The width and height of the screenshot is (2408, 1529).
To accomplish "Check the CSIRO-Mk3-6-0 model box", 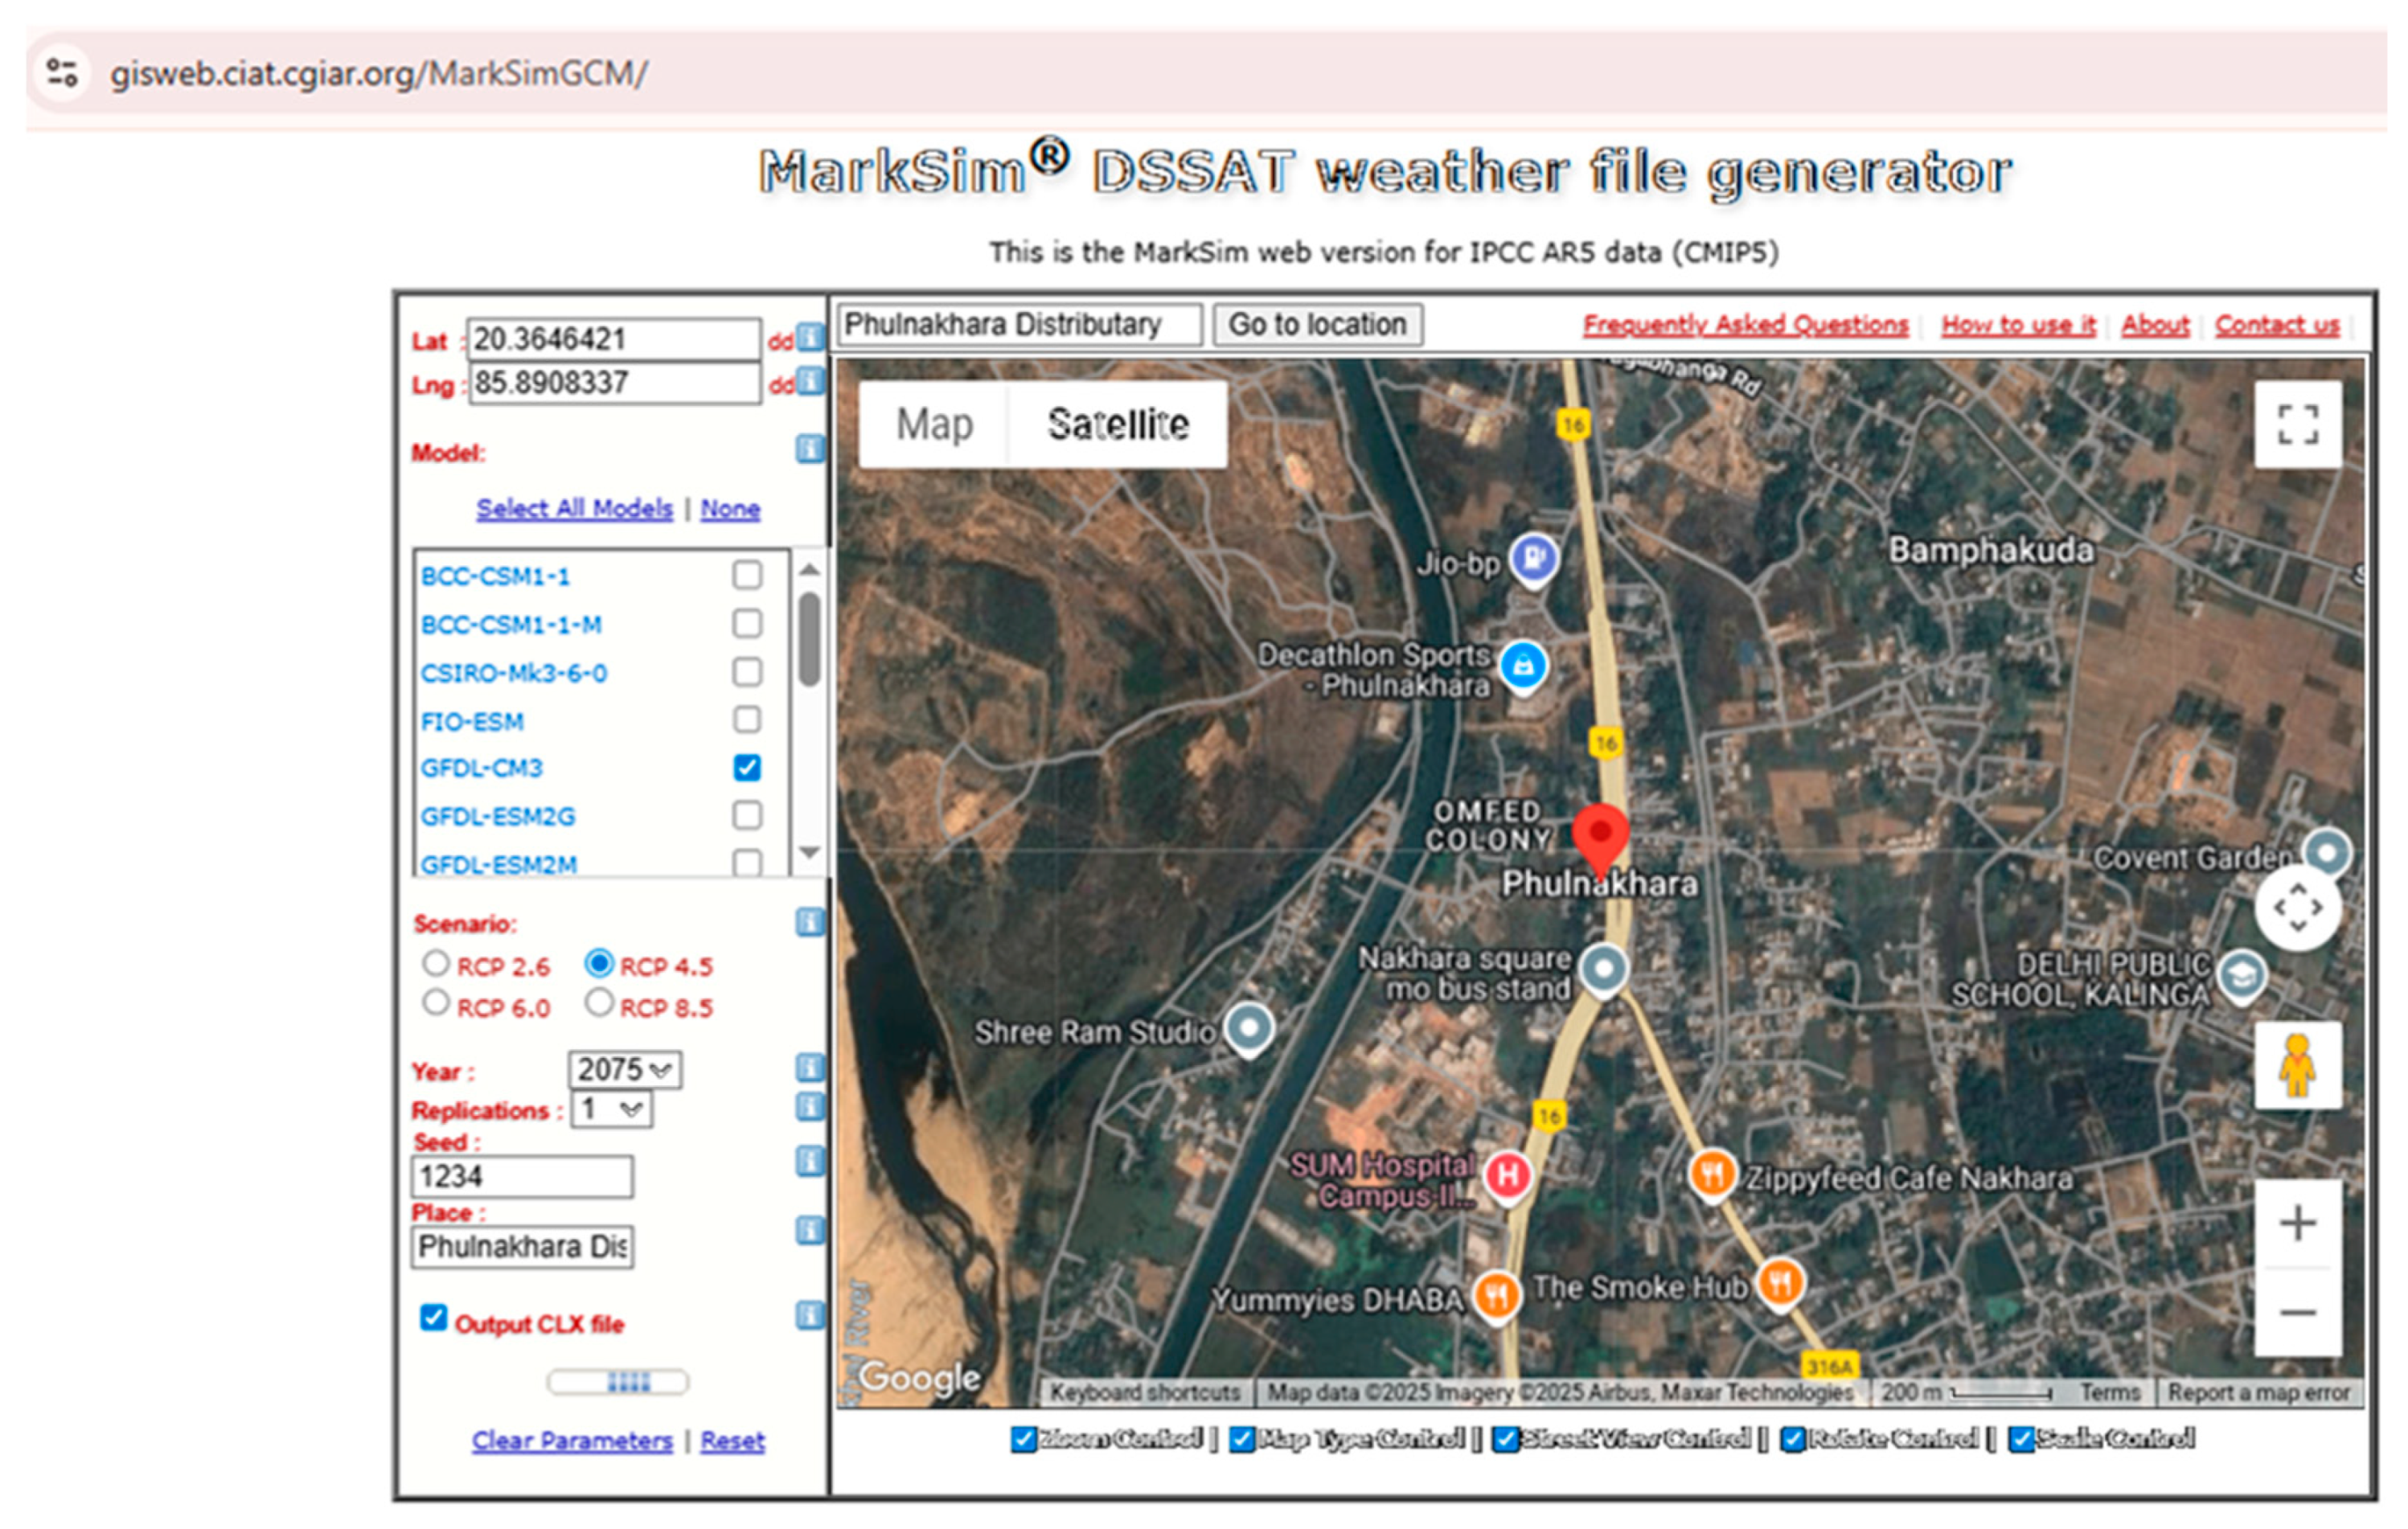I will [x=747, y=671].
